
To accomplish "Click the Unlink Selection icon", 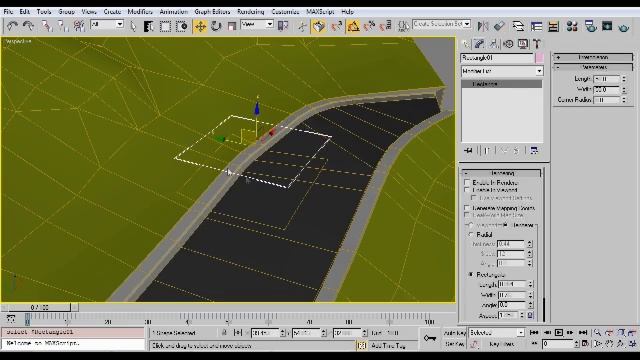I will [x=62, y=27].
